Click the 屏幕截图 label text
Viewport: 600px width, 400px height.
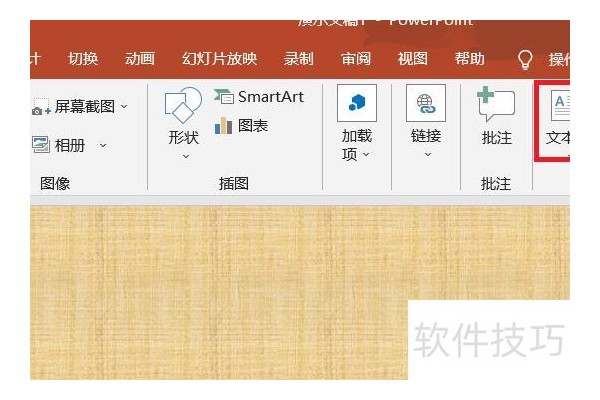[x=85, y=106]
